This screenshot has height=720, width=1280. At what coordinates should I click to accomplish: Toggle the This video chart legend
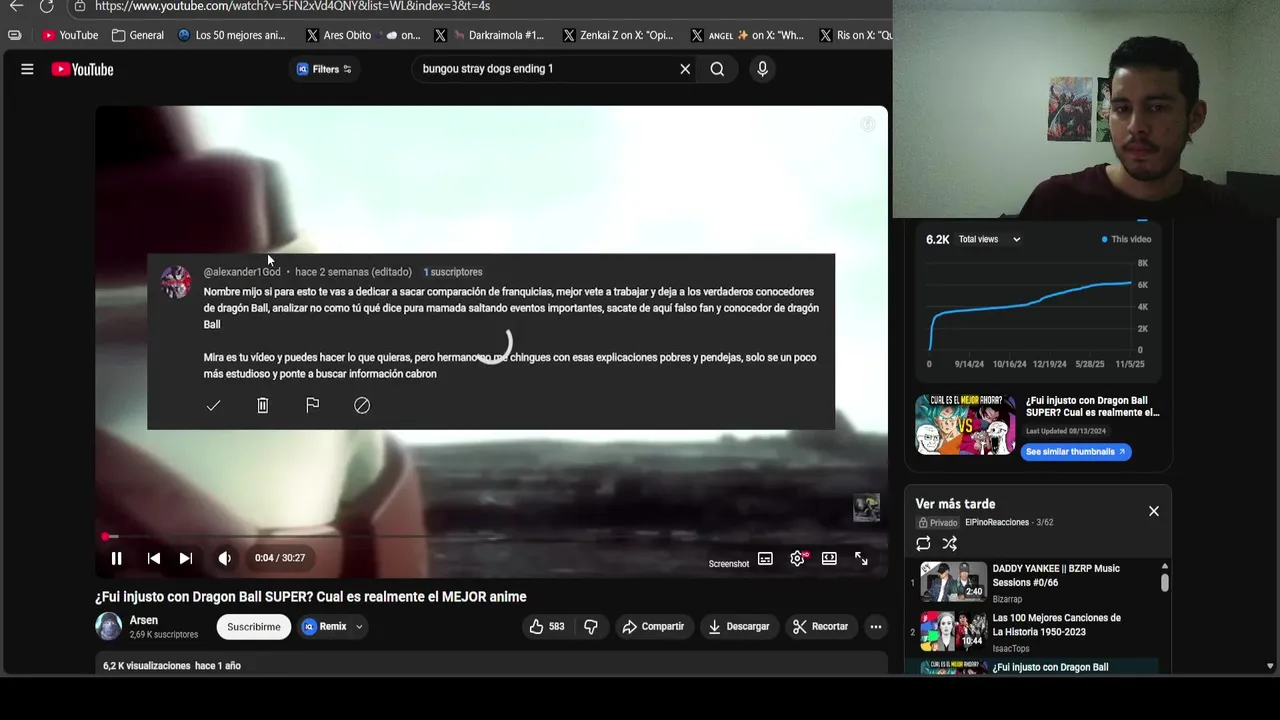[x=1126, y=239]
